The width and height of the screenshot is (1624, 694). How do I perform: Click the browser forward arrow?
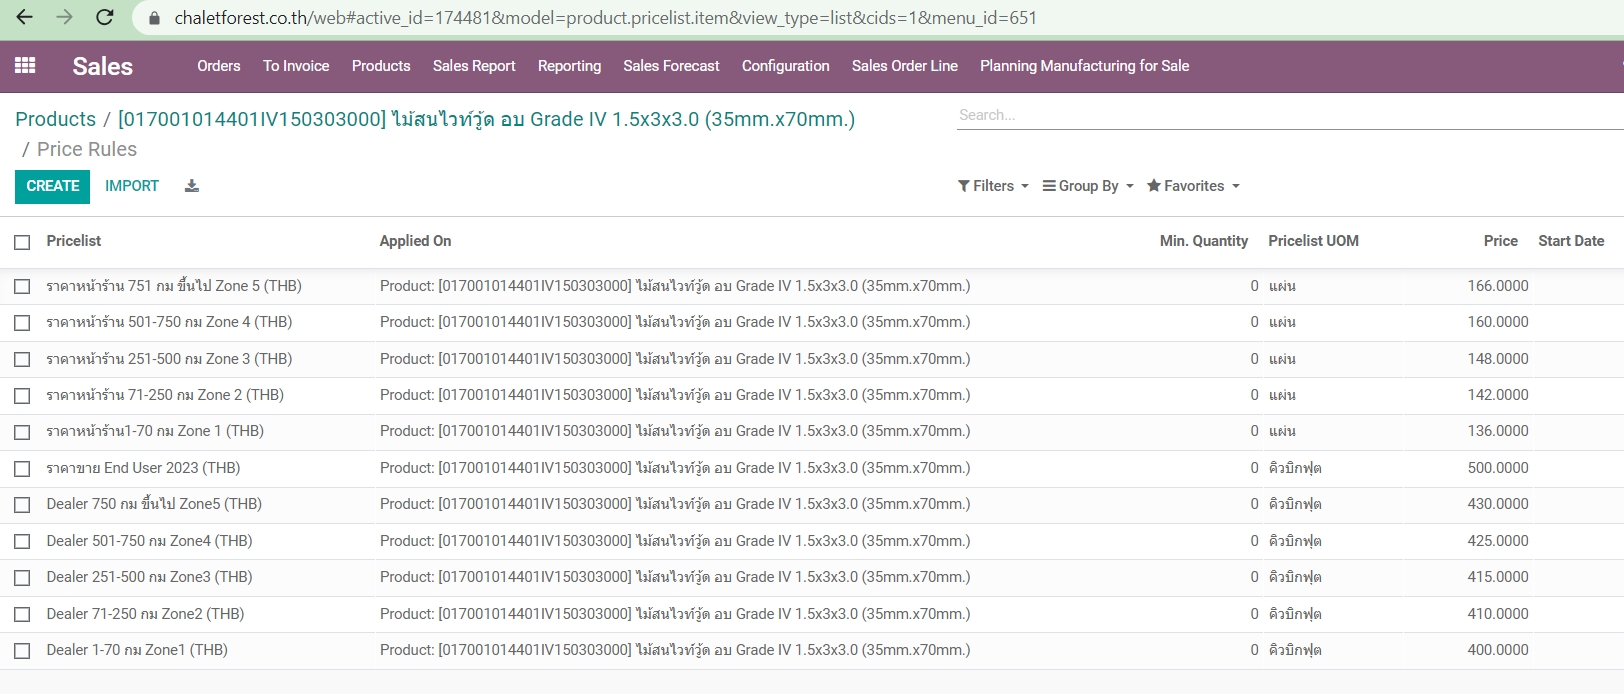coord(64,18)
